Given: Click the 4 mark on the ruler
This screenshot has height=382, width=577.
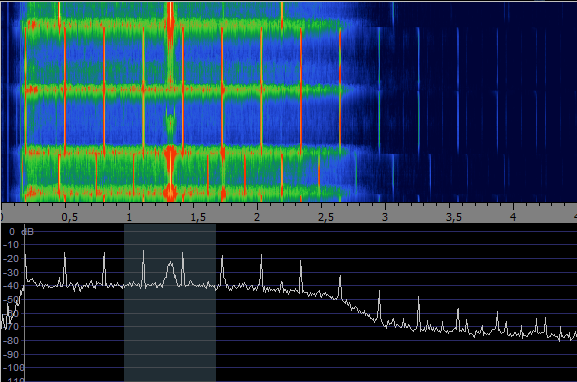Looking at the screenshot, I should [513, 217].
